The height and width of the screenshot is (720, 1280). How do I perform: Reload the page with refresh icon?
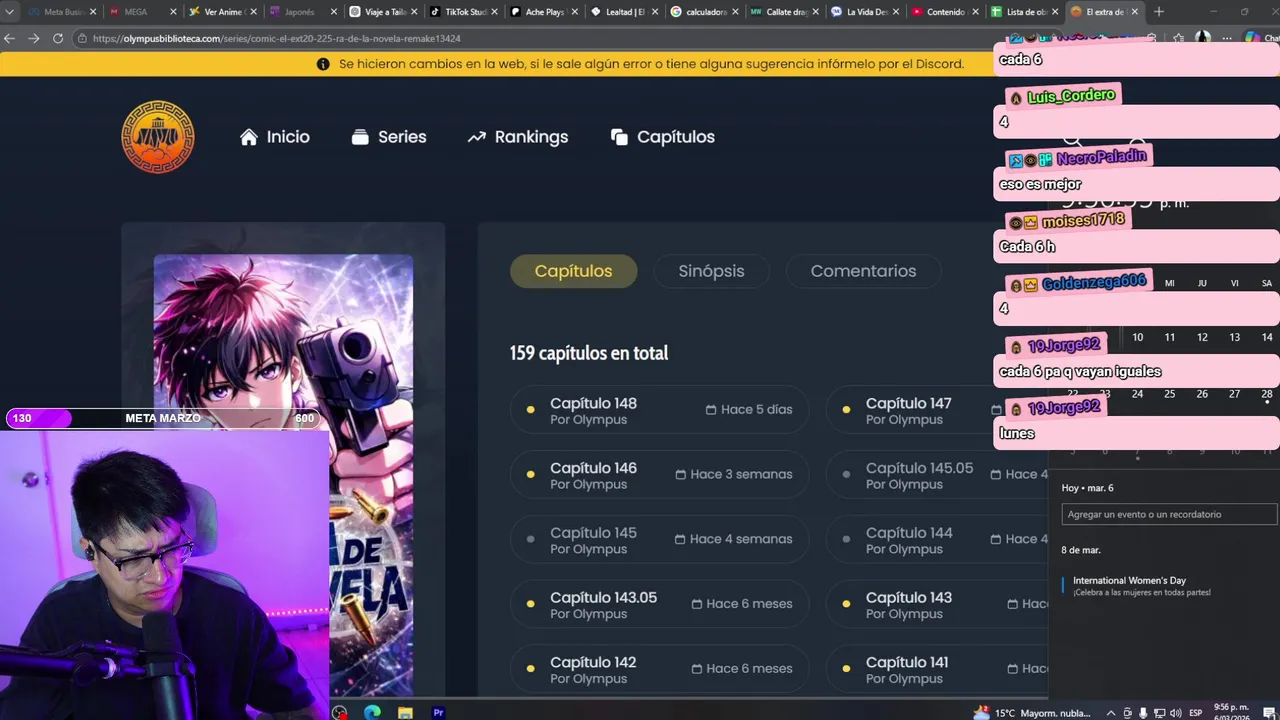tap(57, 38)
